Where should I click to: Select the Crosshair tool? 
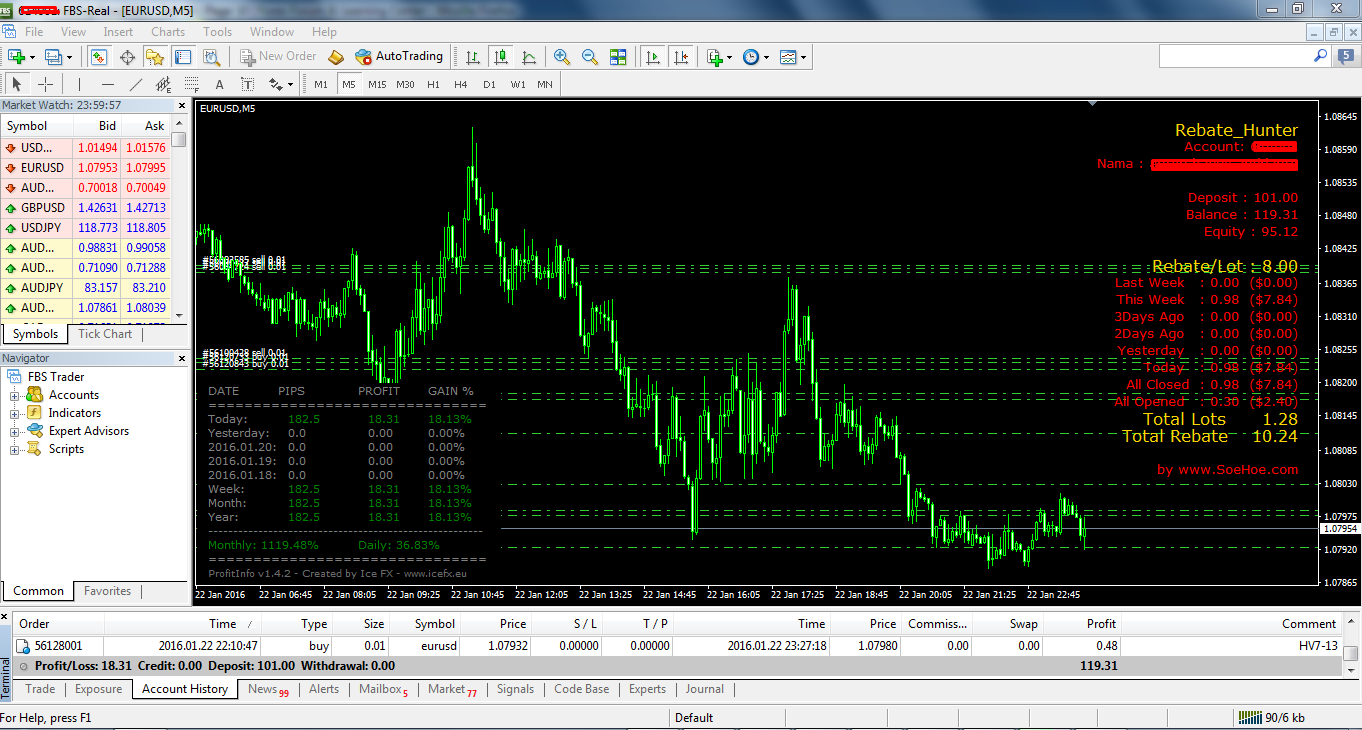coord(45,84)
